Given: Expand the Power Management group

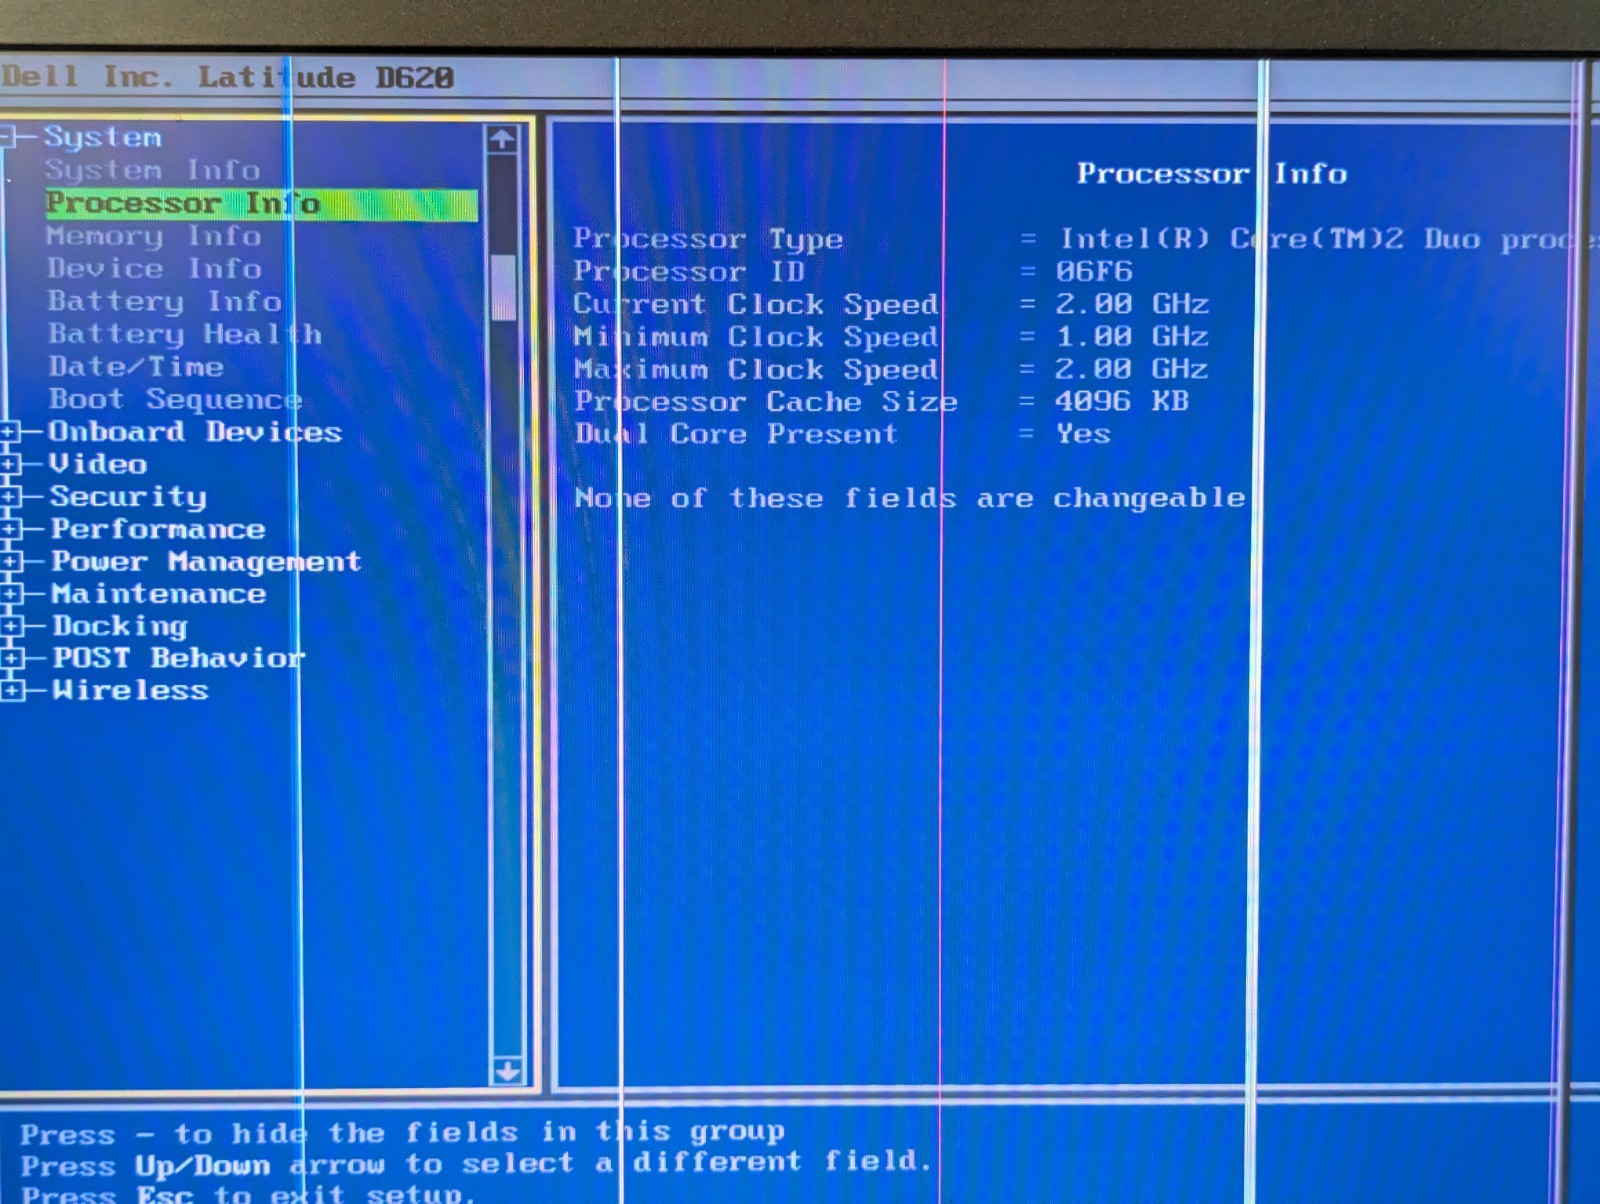Looking at the screenshot, I should tap(9, 562).
